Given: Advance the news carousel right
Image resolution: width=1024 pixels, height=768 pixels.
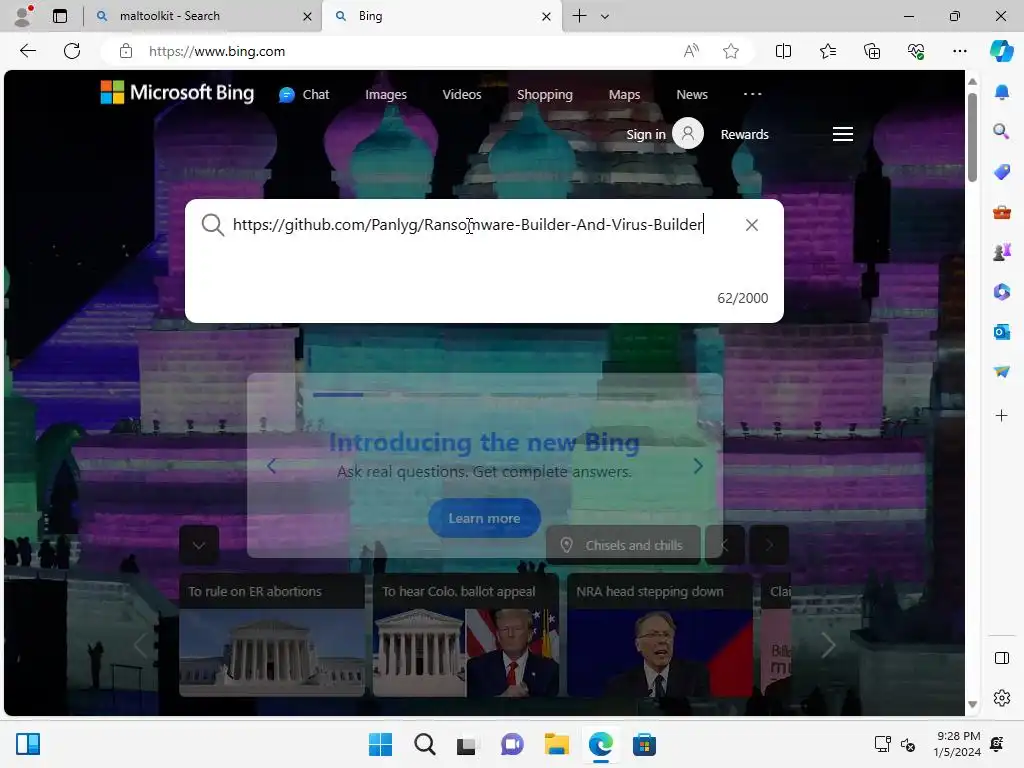Looking at the screenshot, I should [827, 645].
